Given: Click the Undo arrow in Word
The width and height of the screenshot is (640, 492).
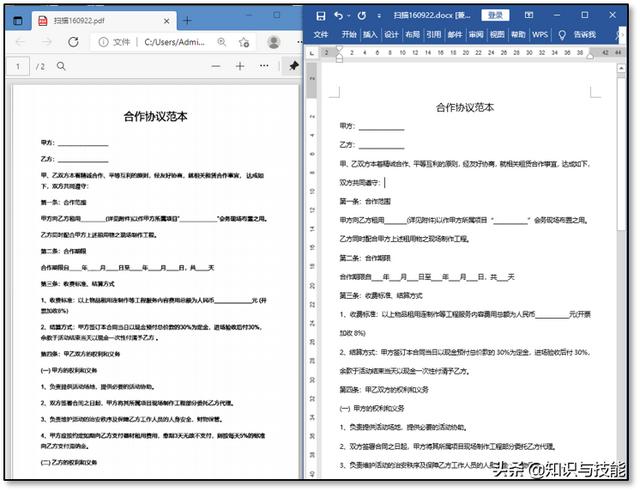Looking at the screenshot, I should (338, 16).
